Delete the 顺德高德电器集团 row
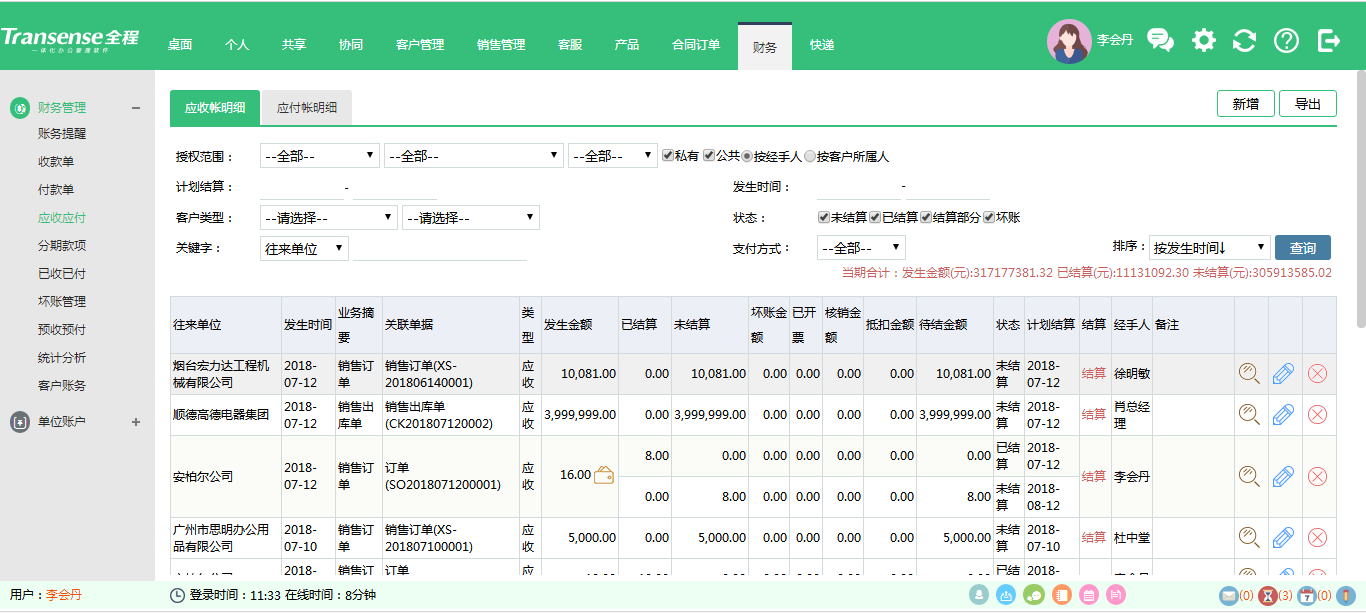The width and height of the screenshot is (1366, 613). coord(1318,414)
